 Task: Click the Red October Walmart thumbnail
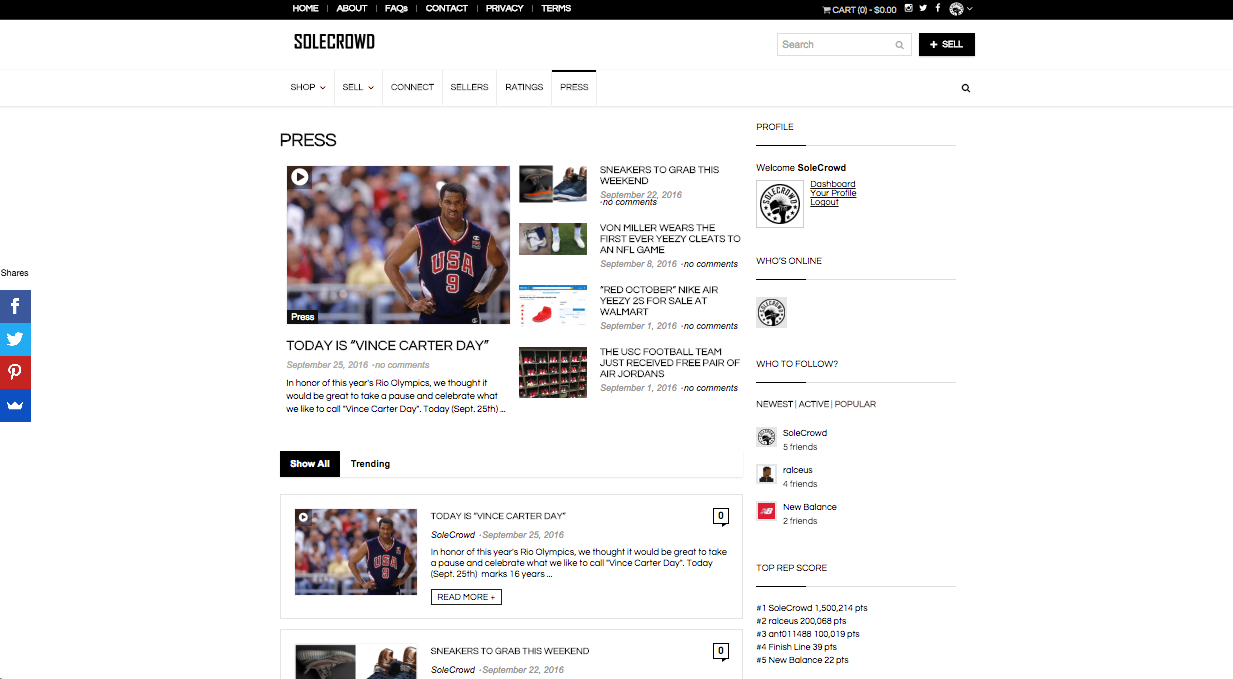coord(553,304)
